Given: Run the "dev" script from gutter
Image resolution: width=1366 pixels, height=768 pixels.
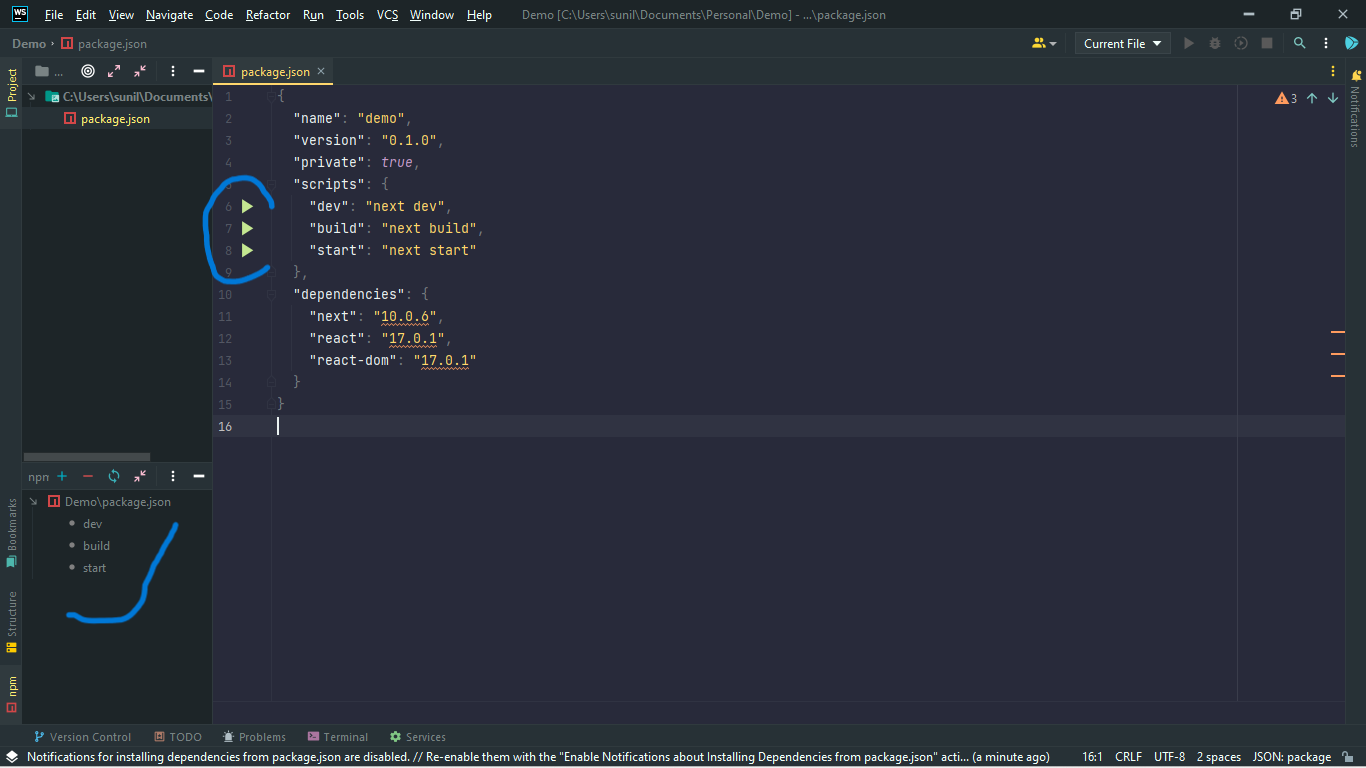Looking at the screenshot, I should [x=247, y=206].
